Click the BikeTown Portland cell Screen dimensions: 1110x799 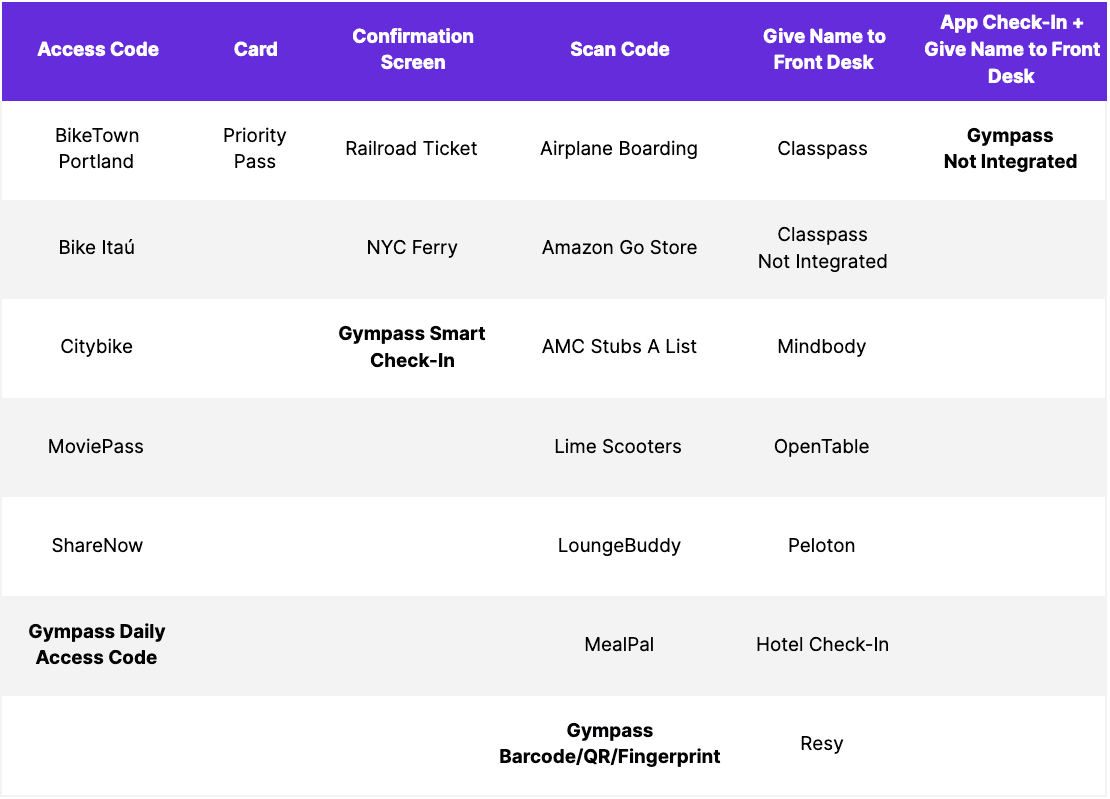[97, 148]
